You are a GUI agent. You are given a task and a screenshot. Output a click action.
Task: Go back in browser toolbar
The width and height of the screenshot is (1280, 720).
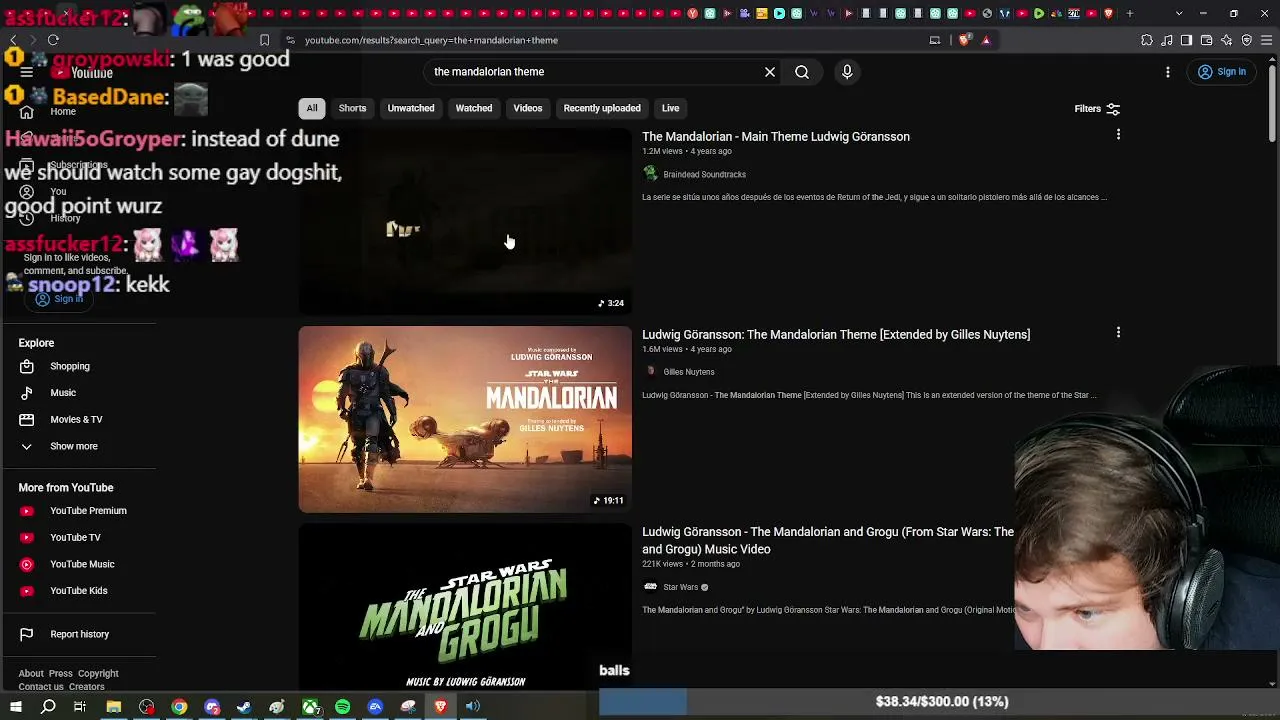(13, 40)
